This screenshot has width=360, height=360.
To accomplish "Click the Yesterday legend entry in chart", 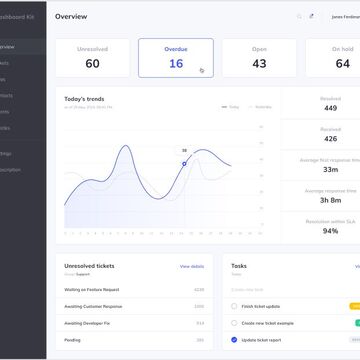I will [260, 107].
